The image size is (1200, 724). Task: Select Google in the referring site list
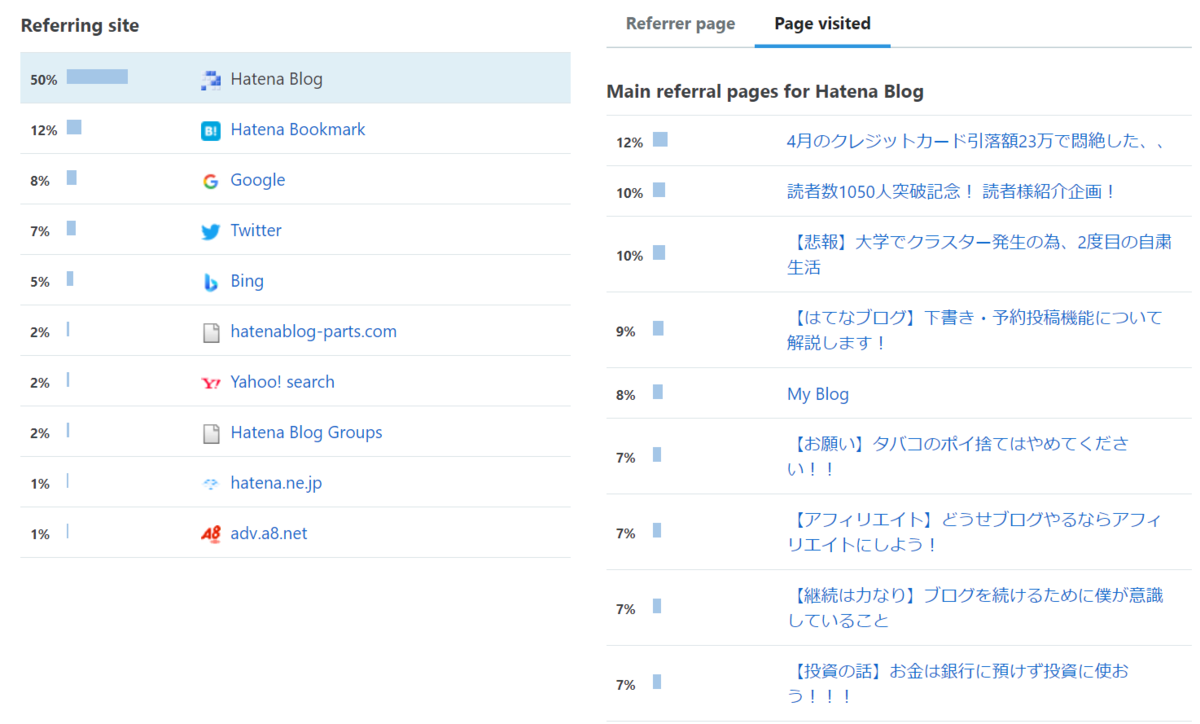(258, 180)
